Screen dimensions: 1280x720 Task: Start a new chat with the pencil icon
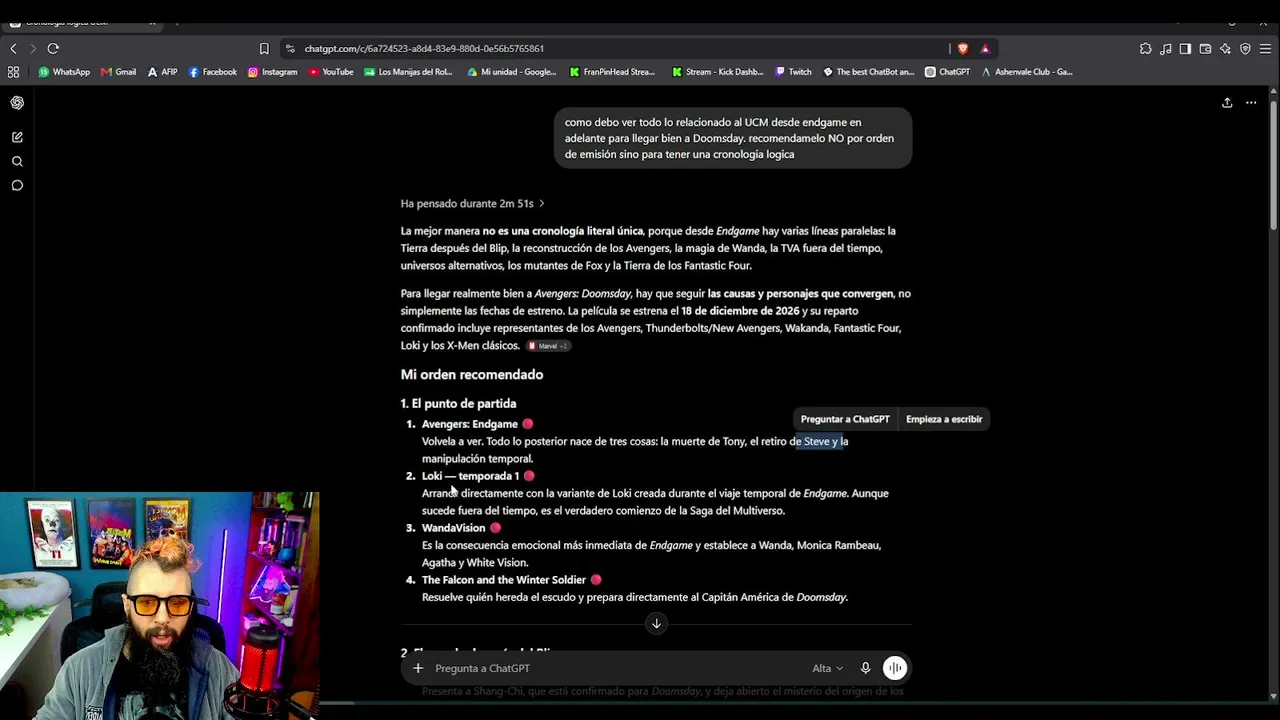(x=17, y=137)
